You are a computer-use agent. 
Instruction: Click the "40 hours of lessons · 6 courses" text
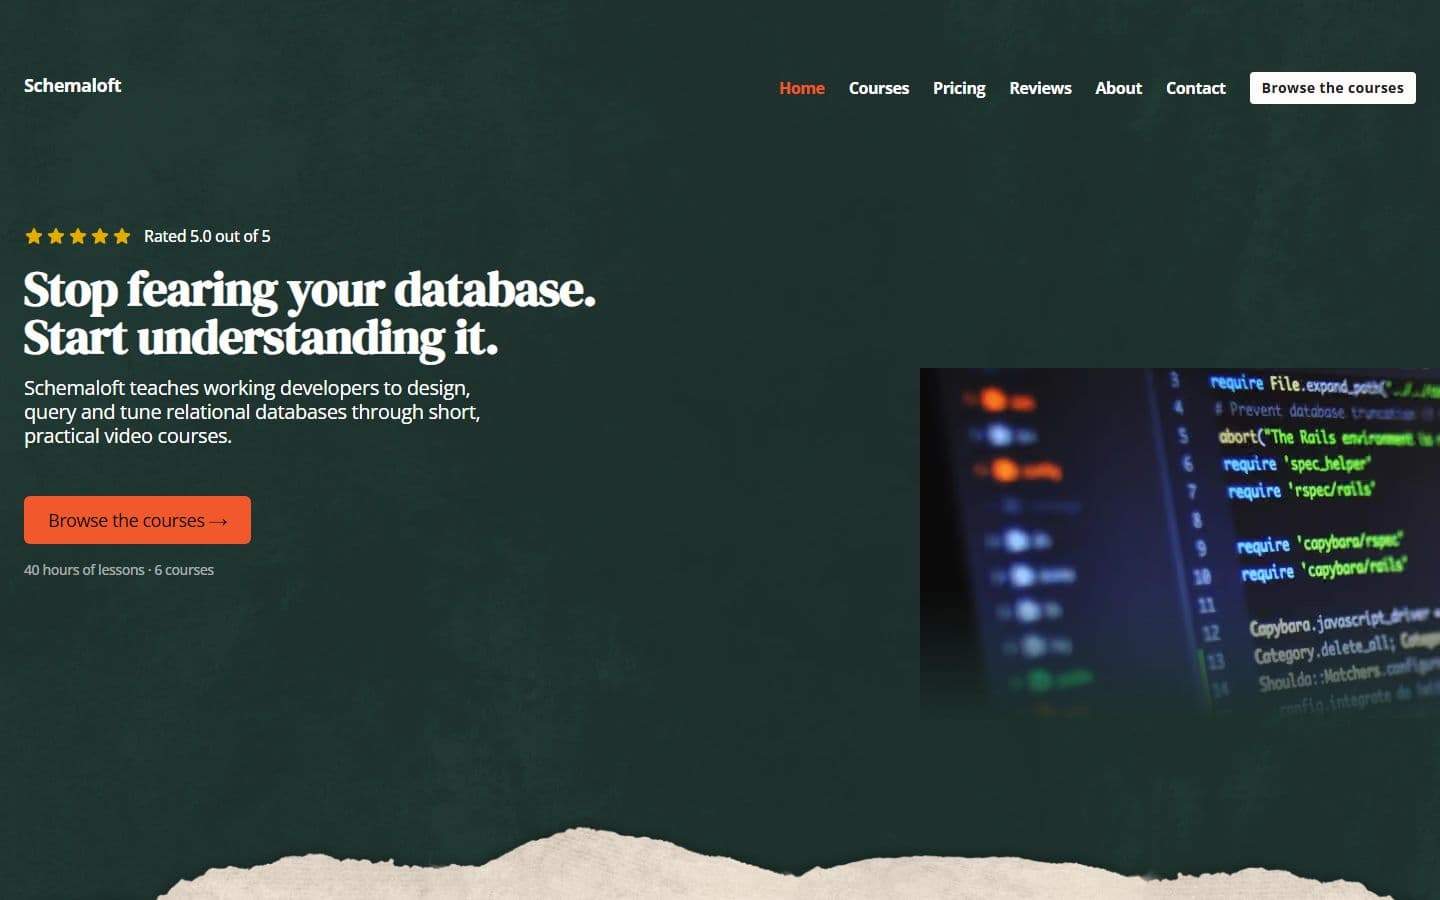click(119, 570)
